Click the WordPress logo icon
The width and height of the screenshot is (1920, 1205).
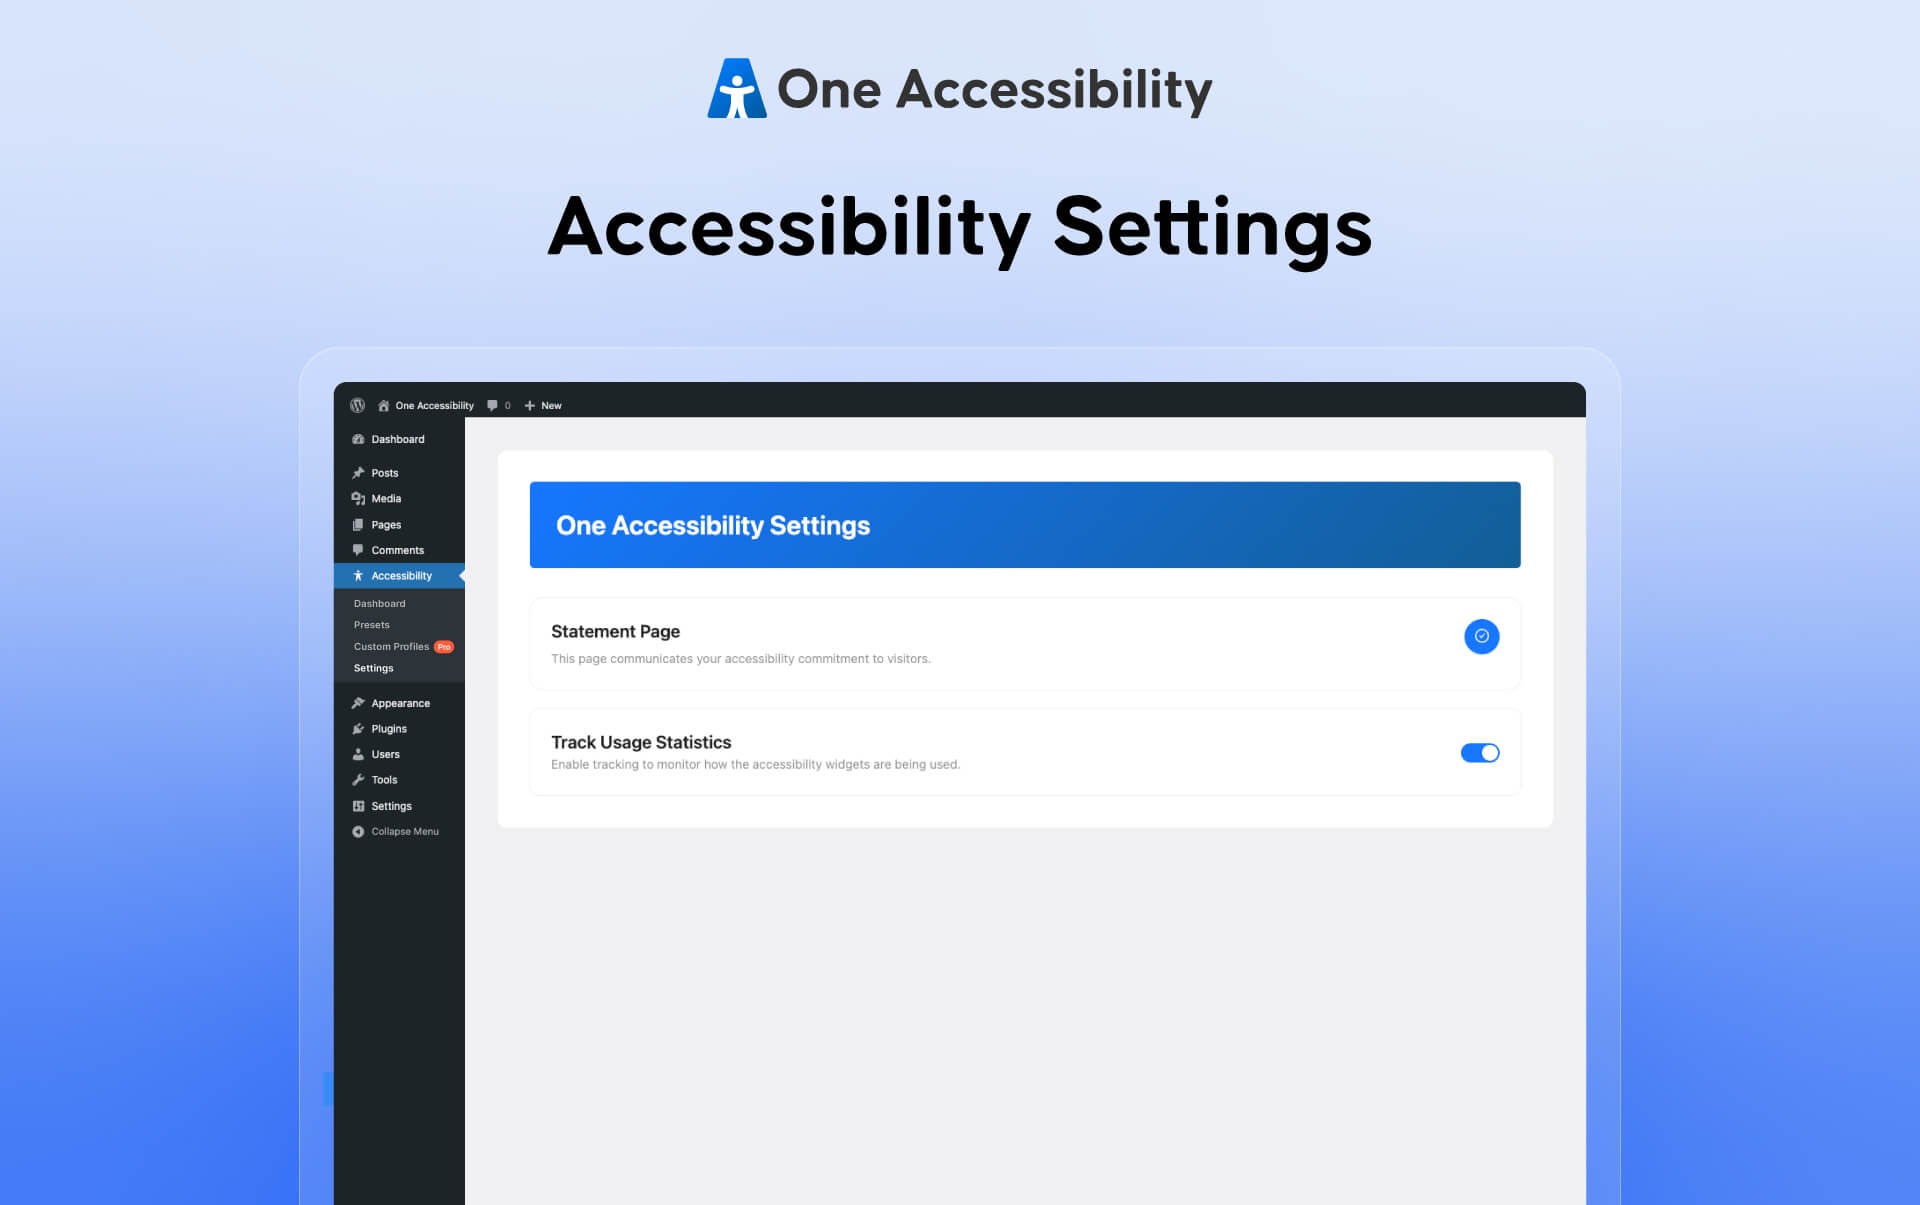(357, 405)
